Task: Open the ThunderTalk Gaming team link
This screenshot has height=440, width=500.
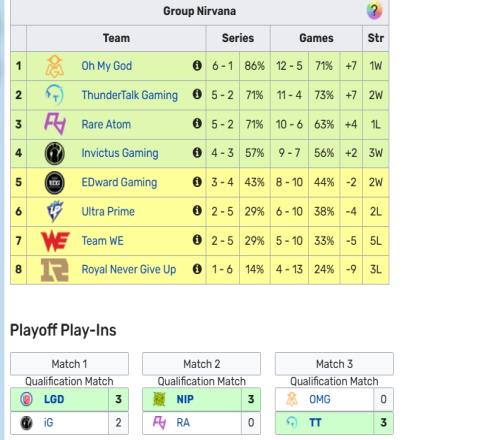Action: click(x=130, y=95)
